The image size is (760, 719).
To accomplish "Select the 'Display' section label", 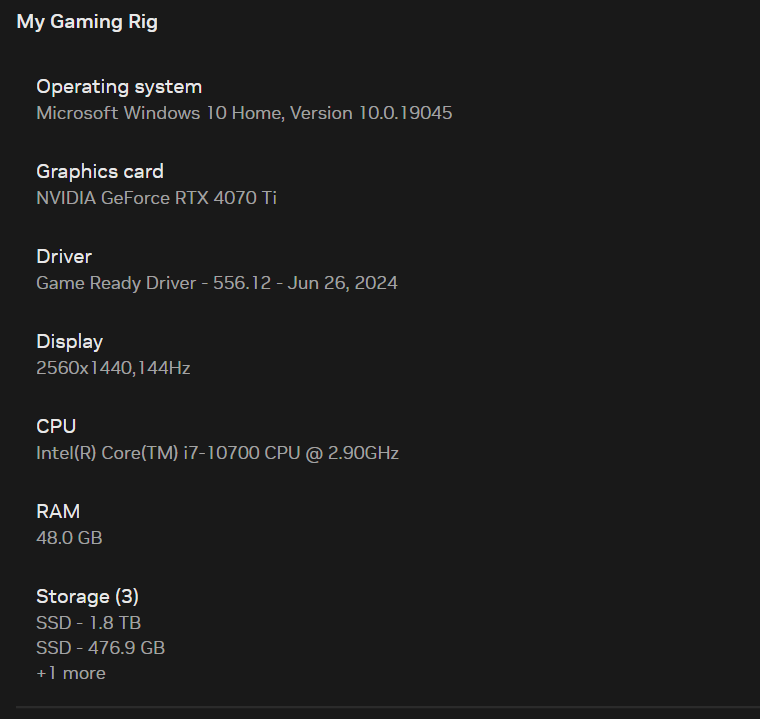I will [x=69, y=342].
